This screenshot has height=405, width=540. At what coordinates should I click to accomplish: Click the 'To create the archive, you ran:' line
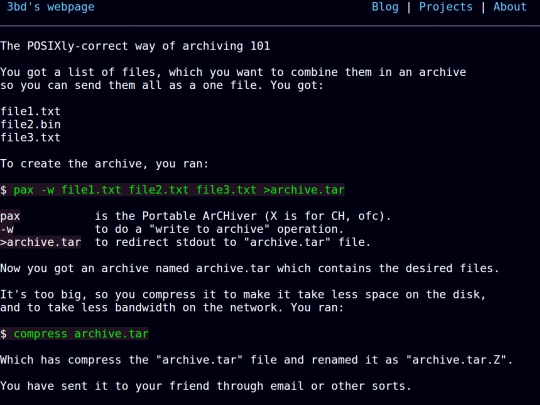coord(104,164)
